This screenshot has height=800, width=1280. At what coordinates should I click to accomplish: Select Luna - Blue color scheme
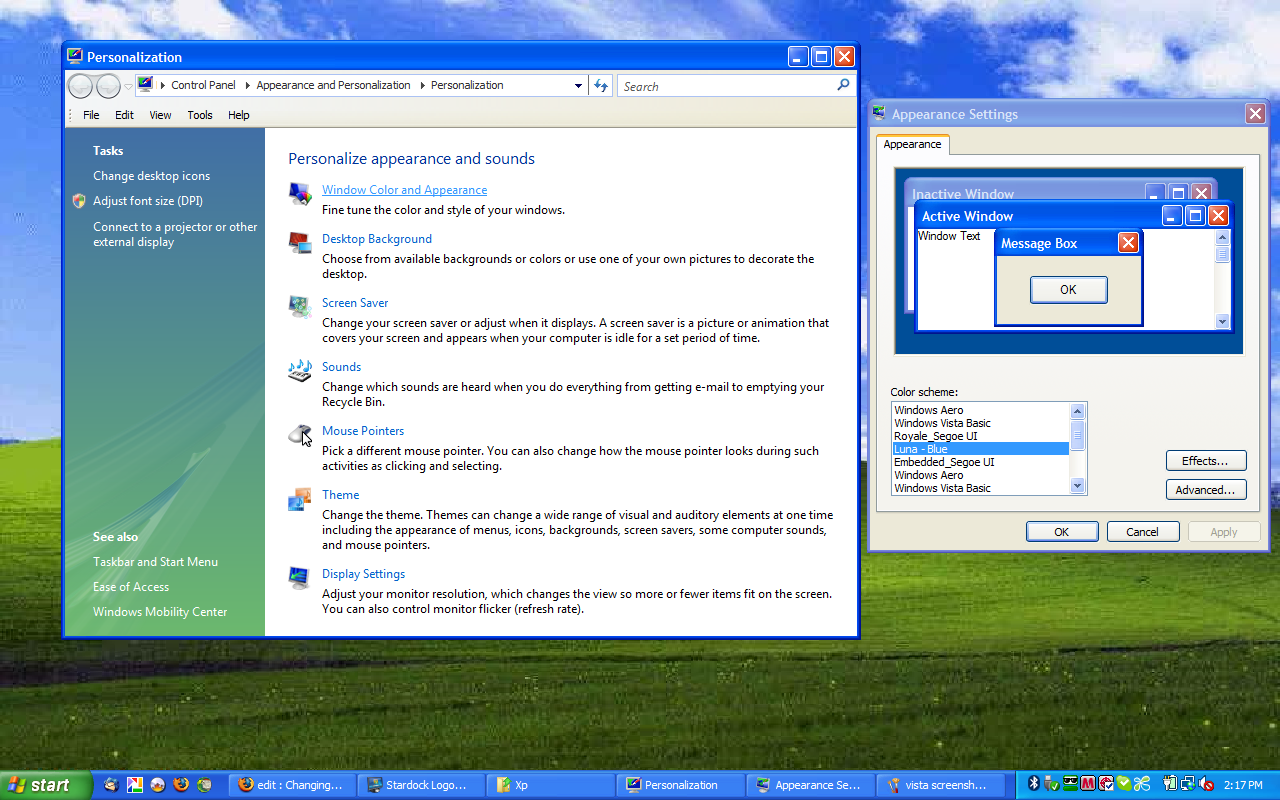[980, 449]
